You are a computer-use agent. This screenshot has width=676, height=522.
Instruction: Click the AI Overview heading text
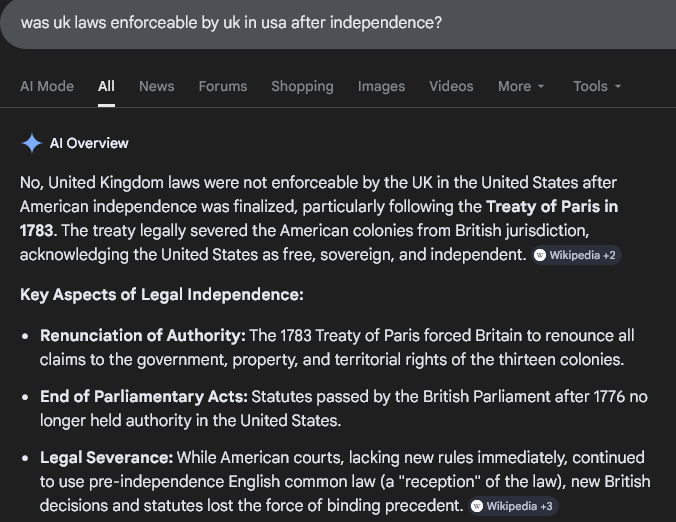89,143
